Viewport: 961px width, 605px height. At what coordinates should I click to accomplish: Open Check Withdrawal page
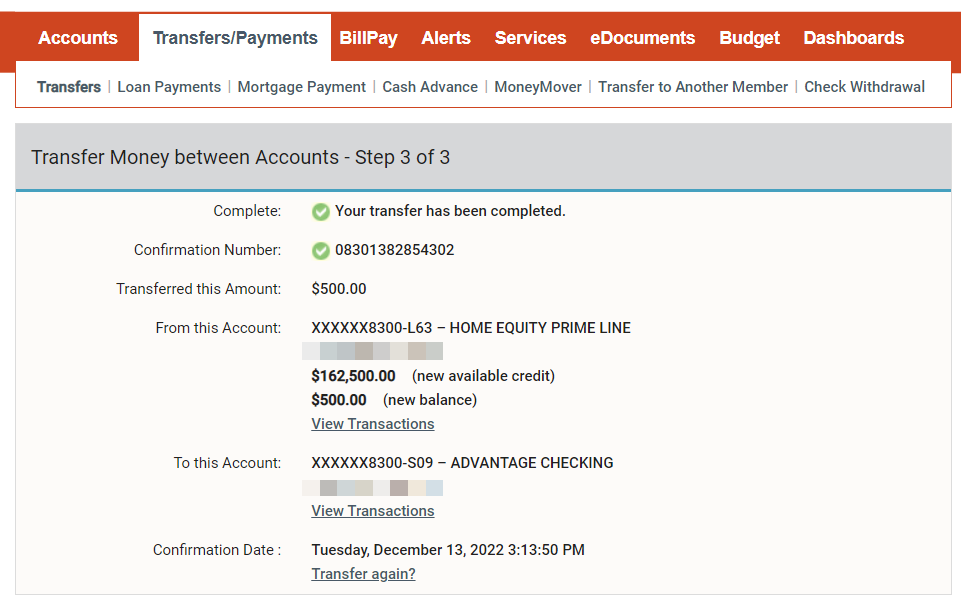coord(865,87)
